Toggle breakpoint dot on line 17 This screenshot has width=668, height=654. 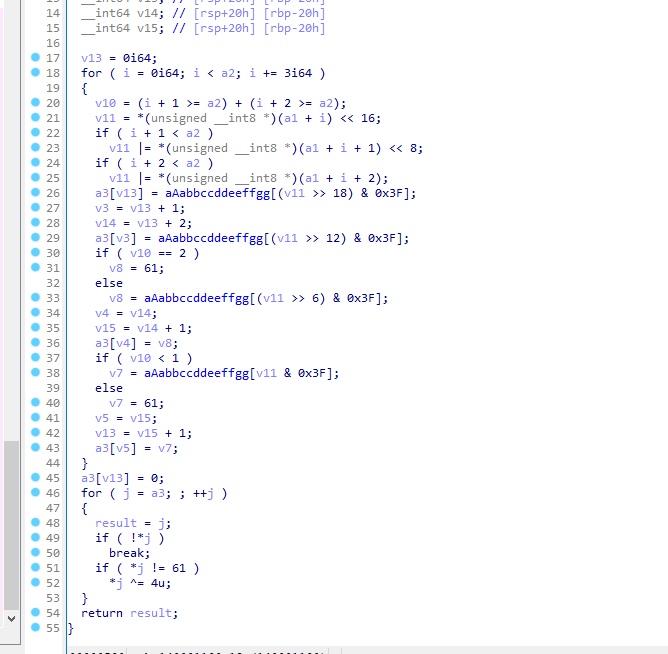36,58
